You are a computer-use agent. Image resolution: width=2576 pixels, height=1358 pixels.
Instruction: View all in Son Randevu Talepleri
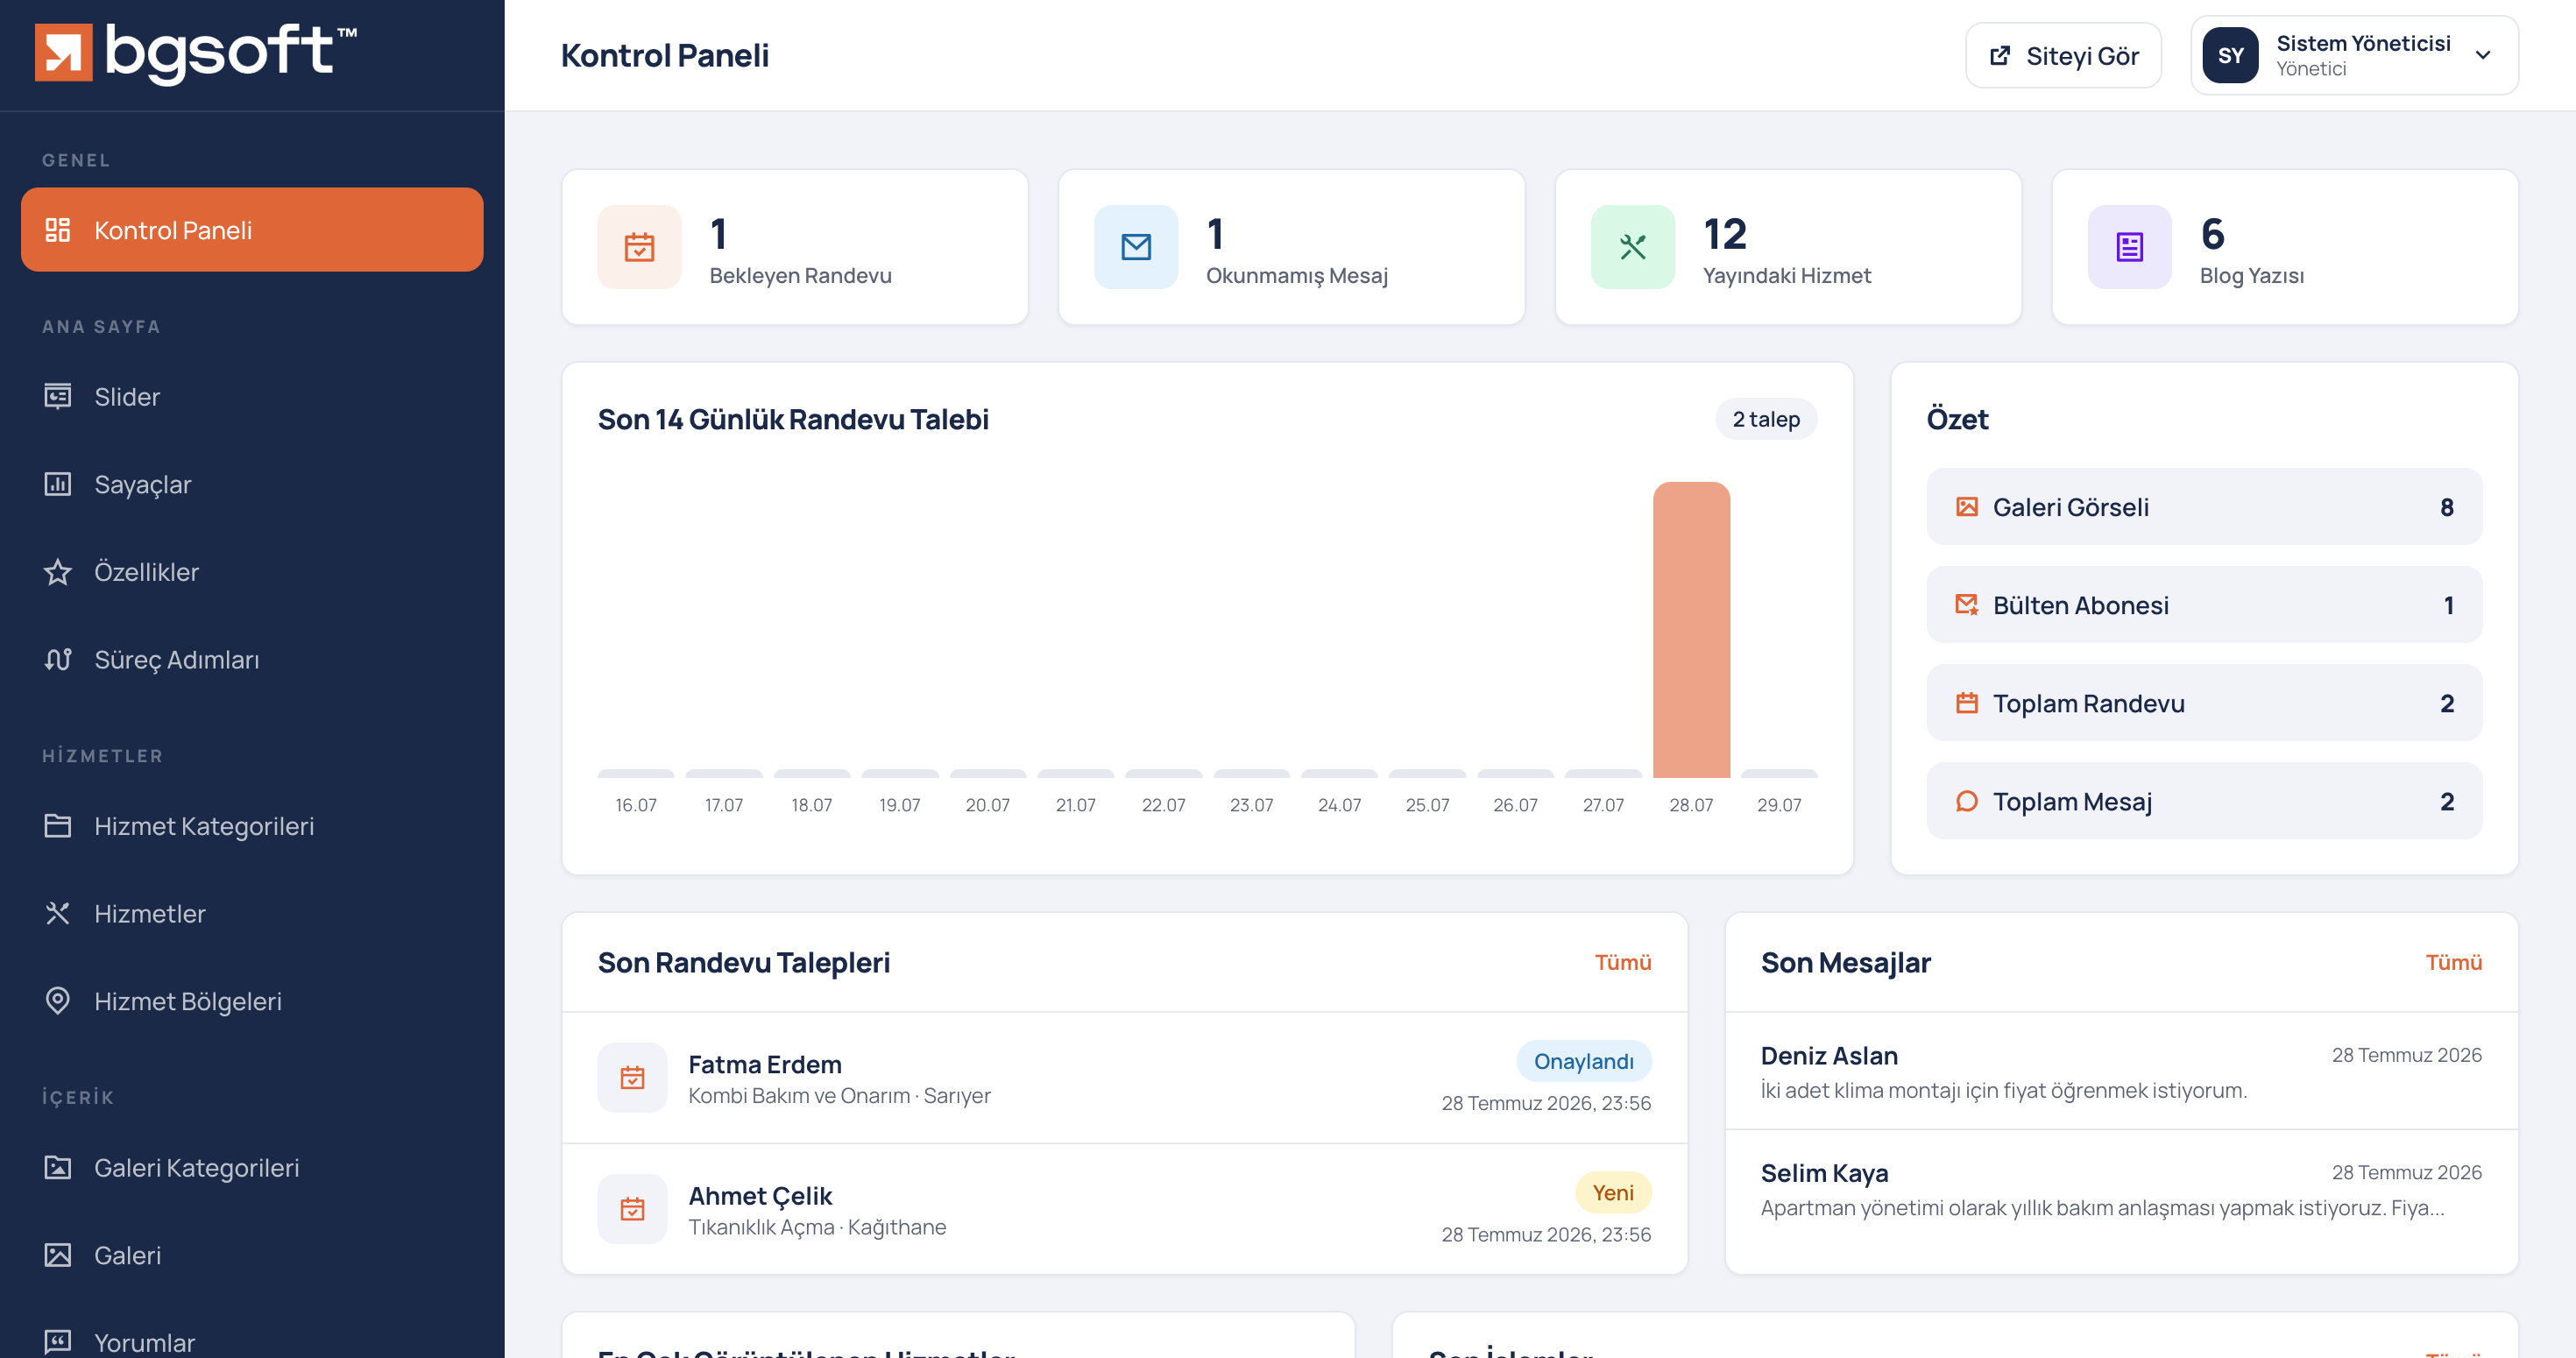(x=1622, y=962)
